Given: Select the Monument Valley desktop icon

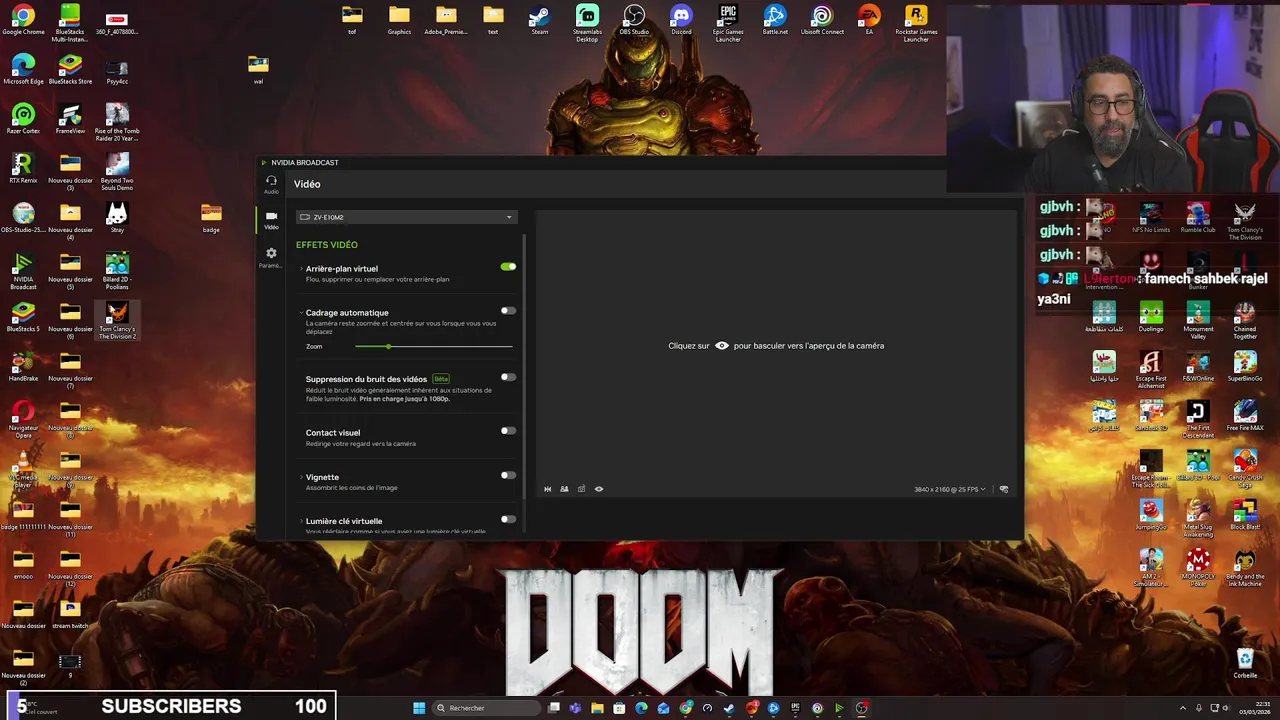Looking at the screenshot, I should [x=1198, y=321].
